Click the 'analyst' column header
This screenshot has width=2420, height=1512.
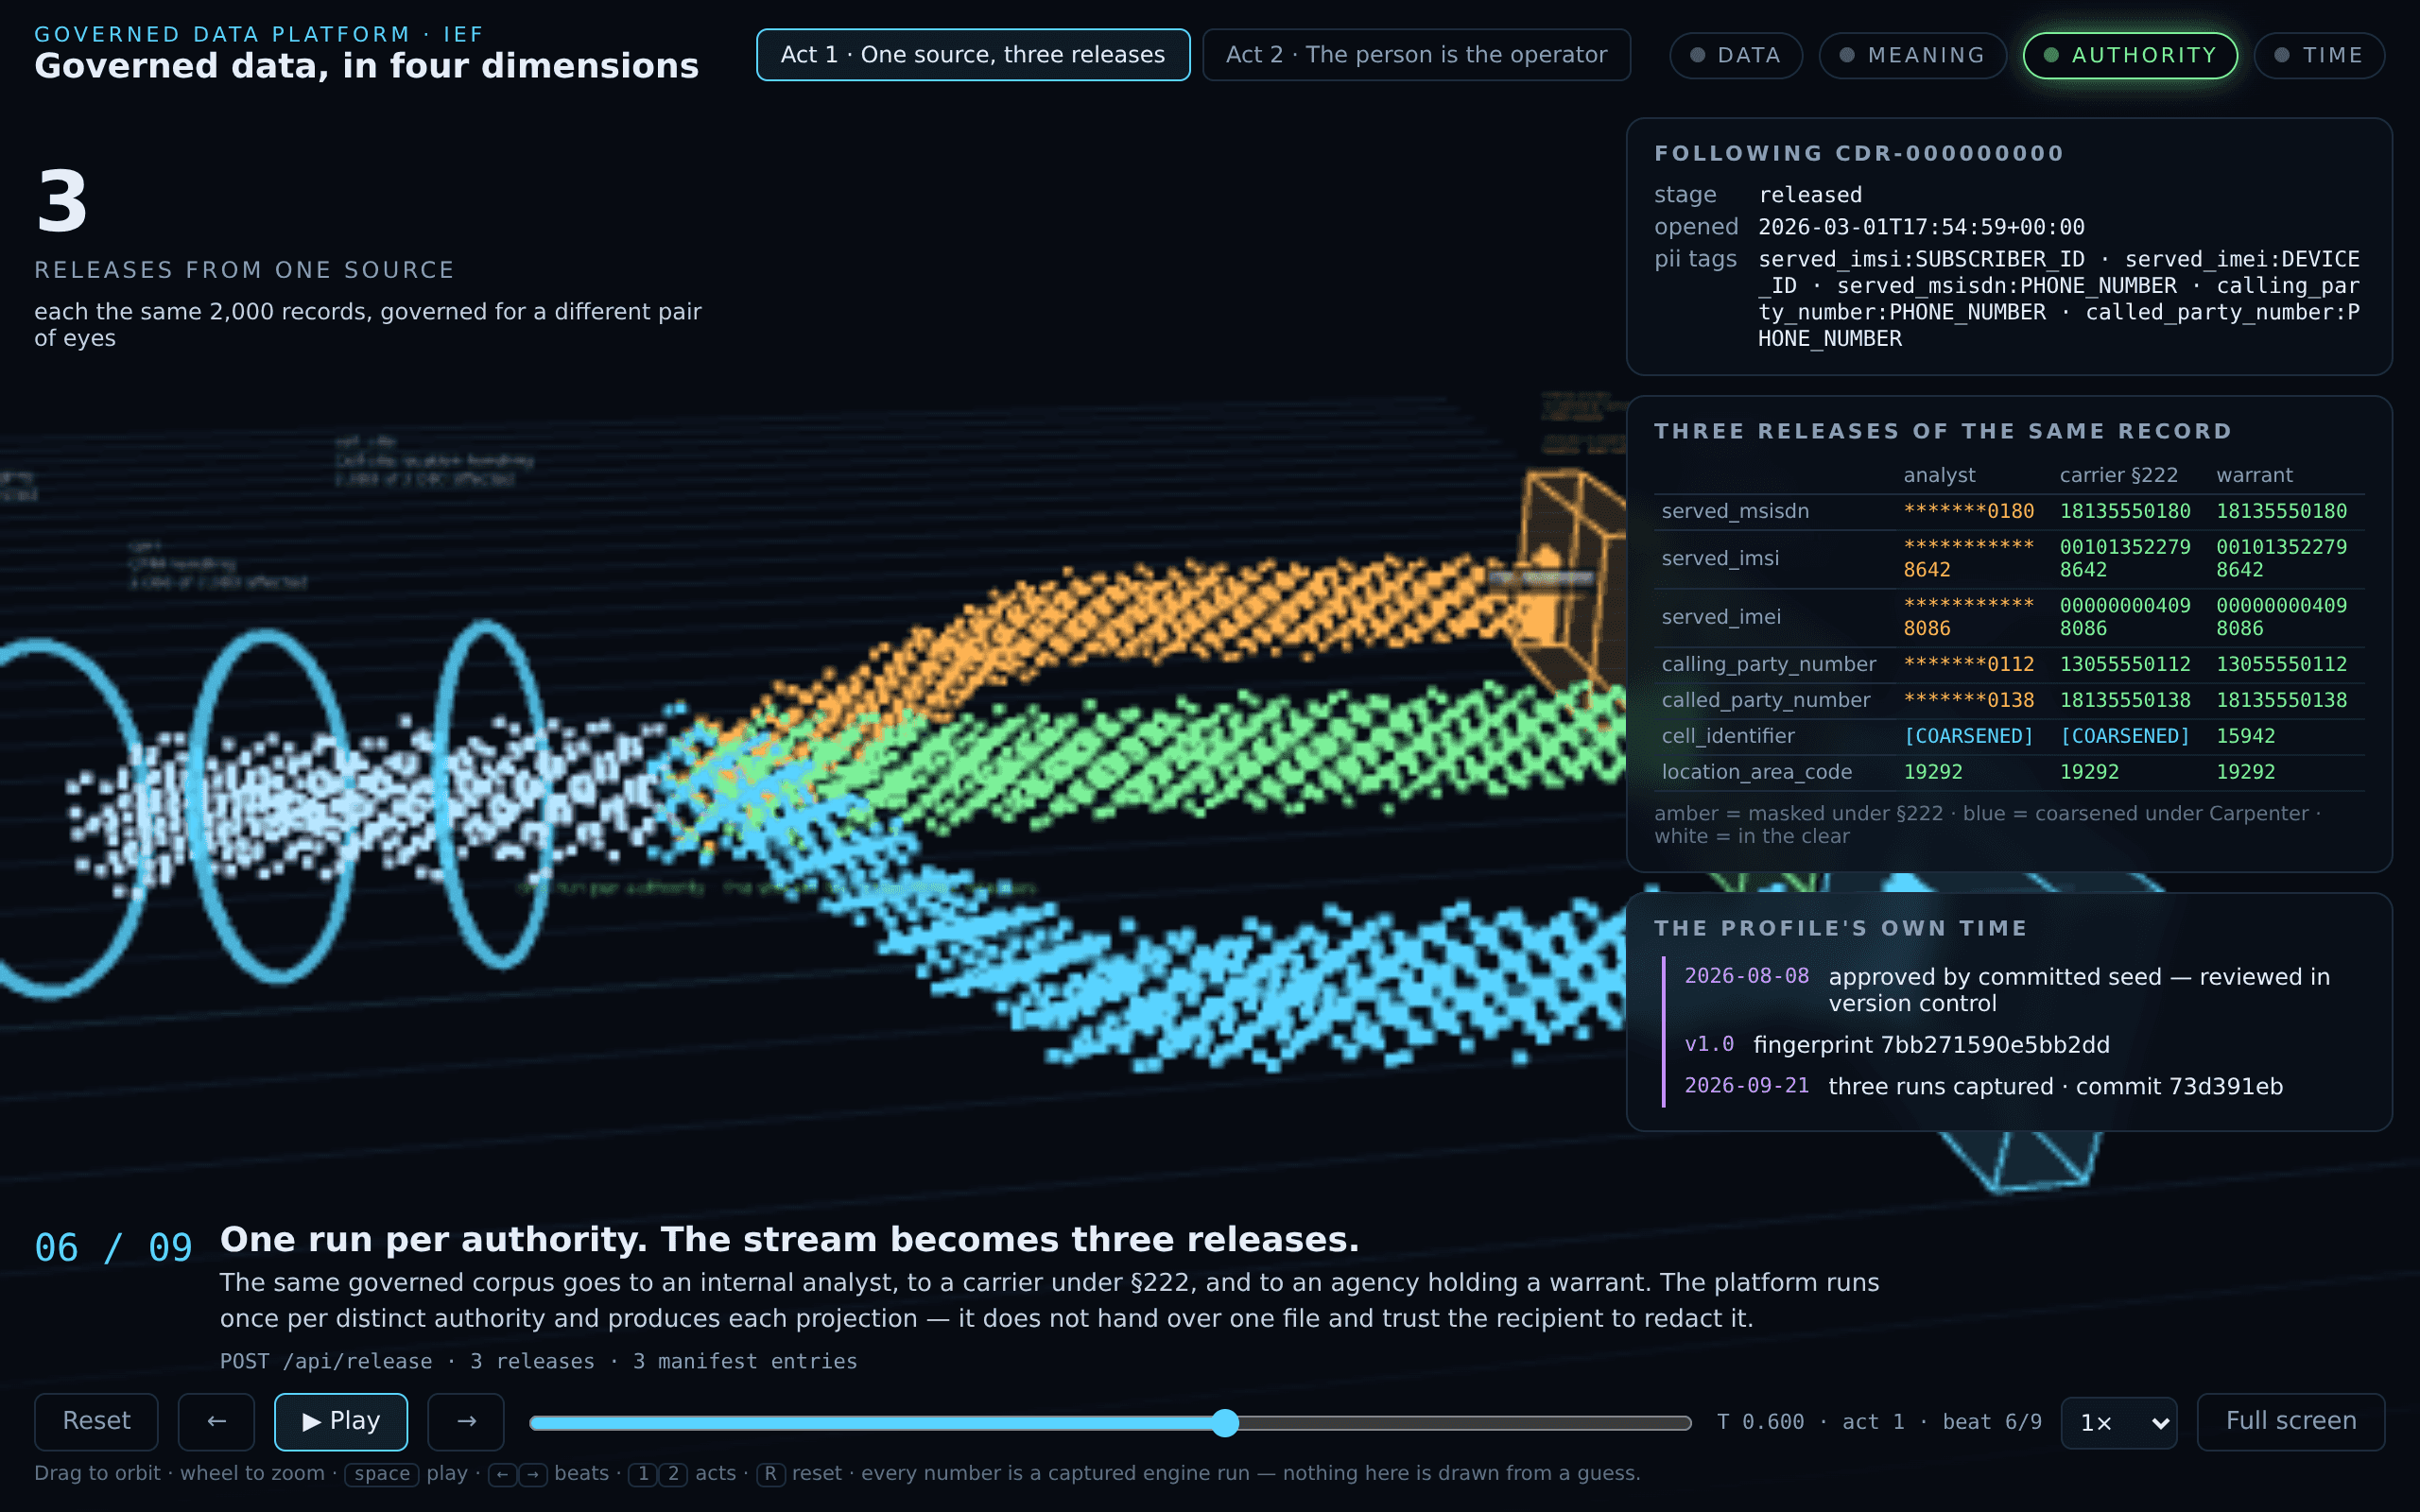[1939, 475]
